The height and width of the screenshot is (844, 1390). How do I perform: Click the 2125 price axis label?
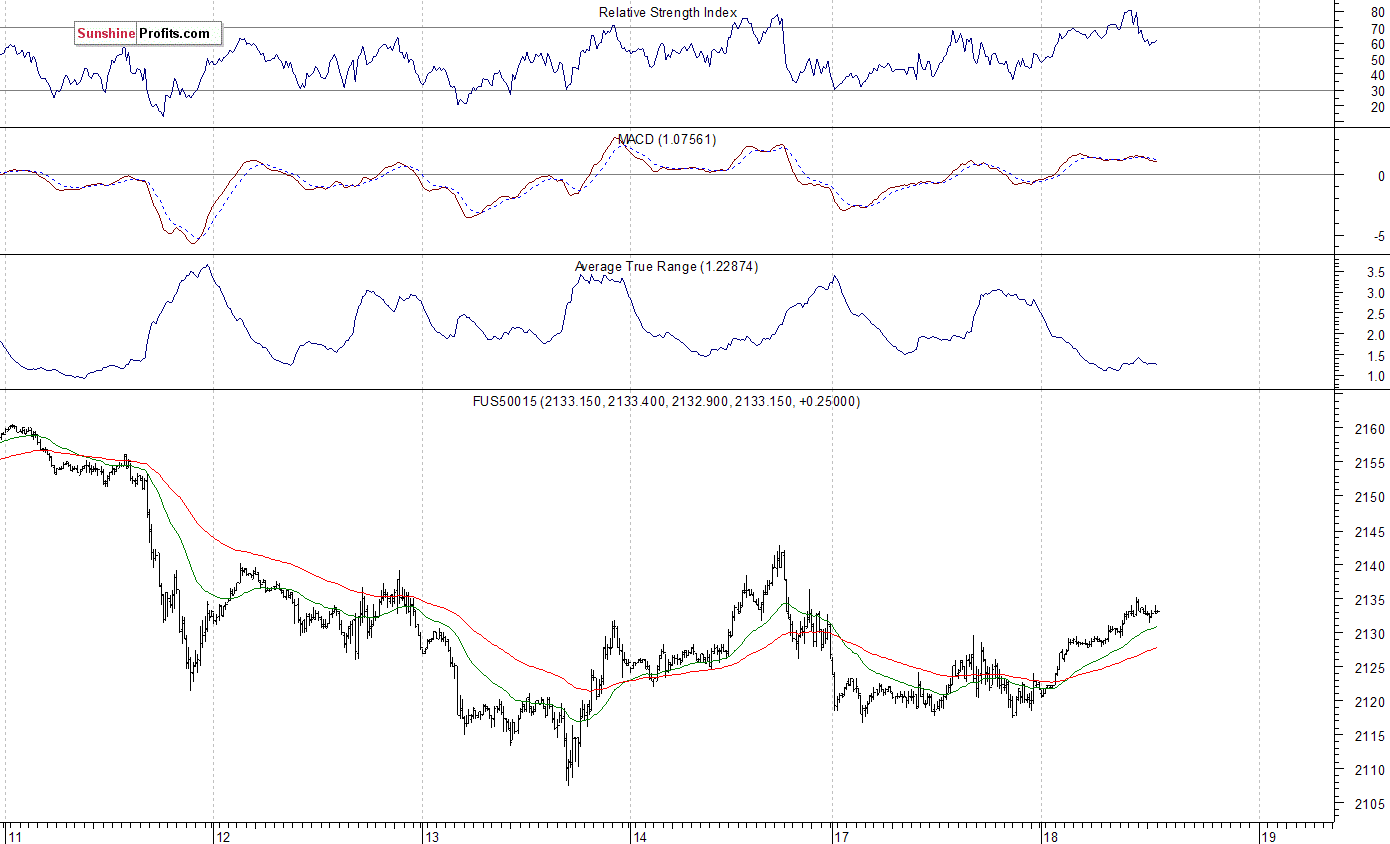pyautogui.click(x=1370, y=668)
